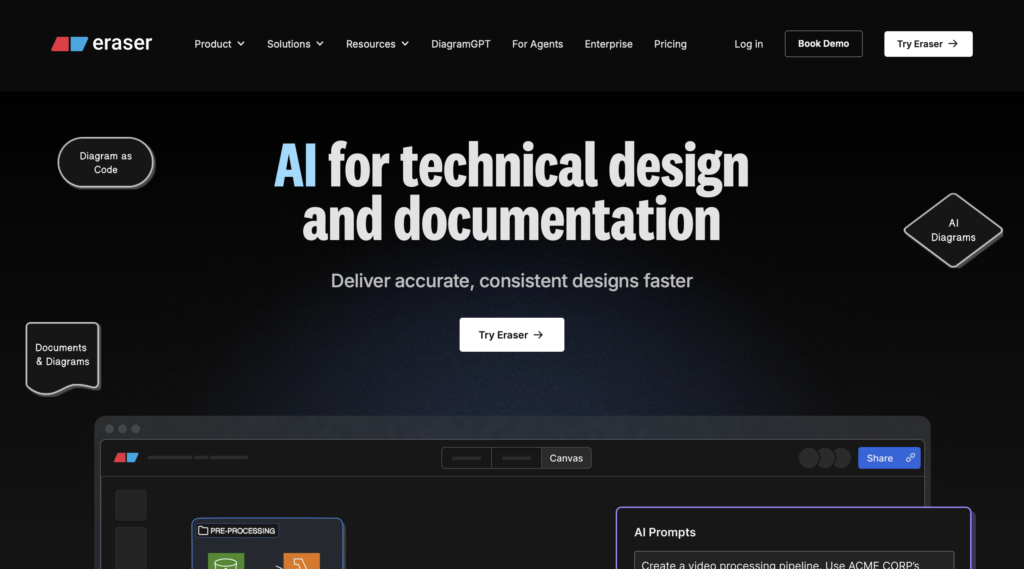
Task: Click Try Eraser button in header
Action: tap(928, 44)
